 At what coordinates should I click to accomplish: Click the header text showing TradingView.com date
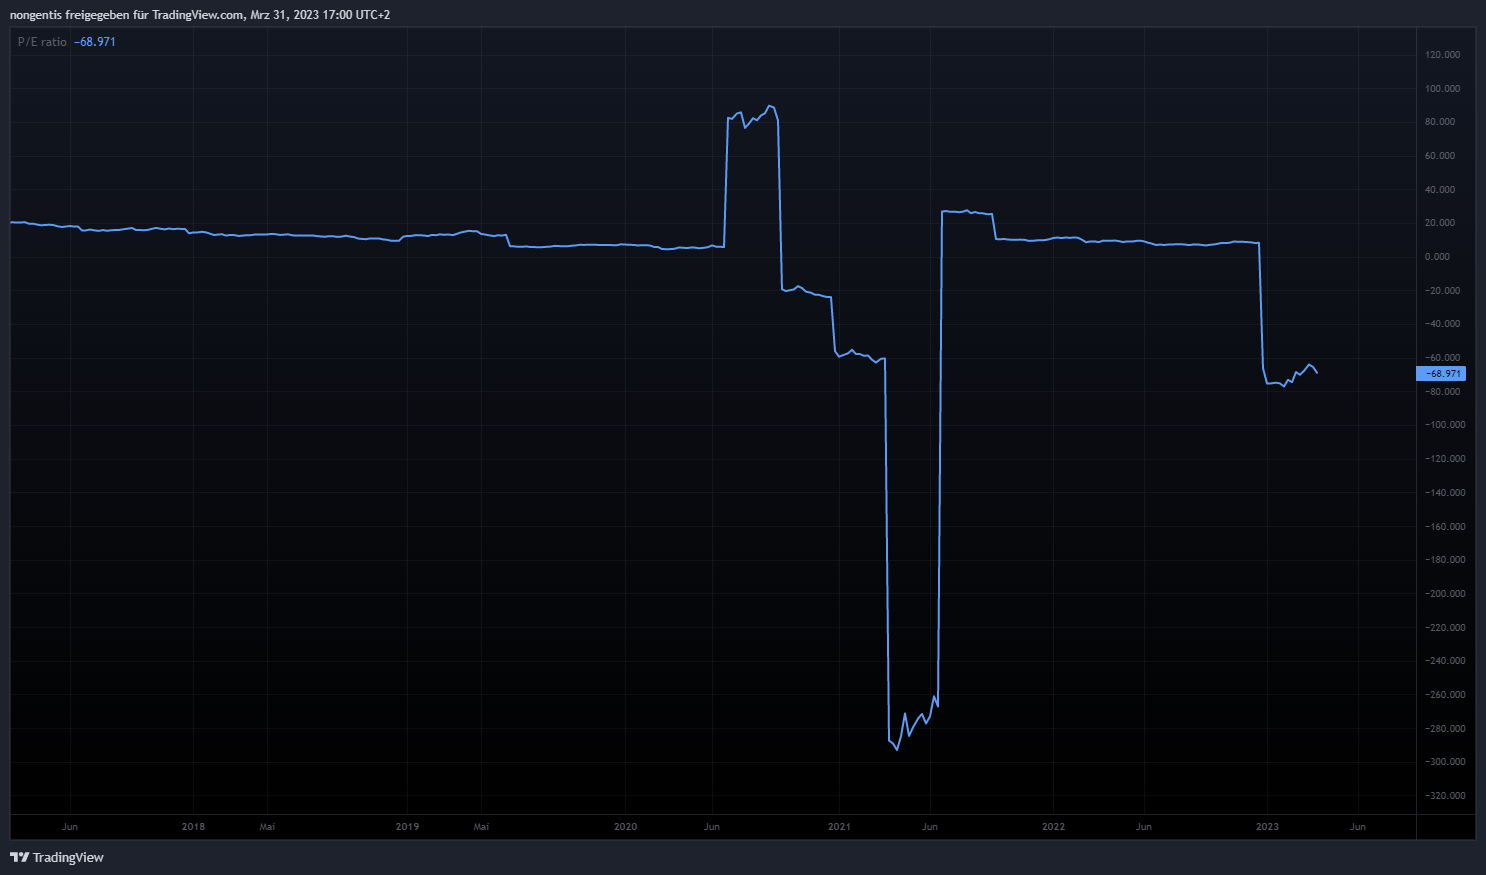tap(200, 15)
